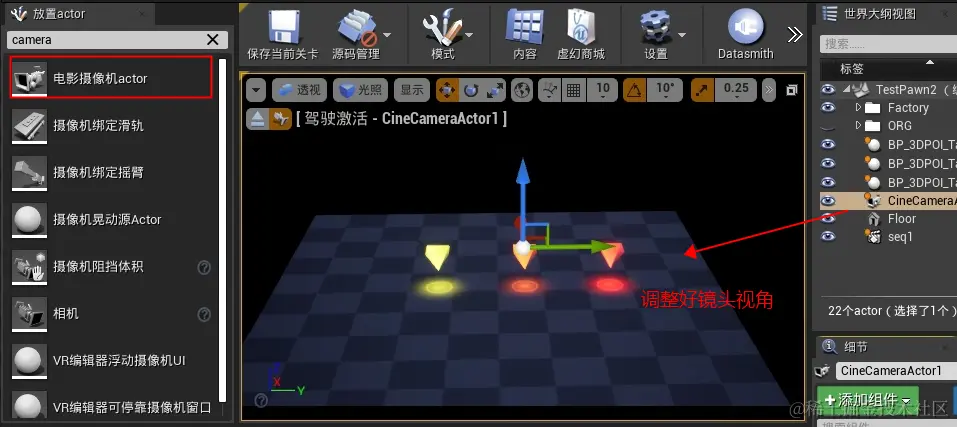Collapse the TestPawn2 tree node

(847, 90)
